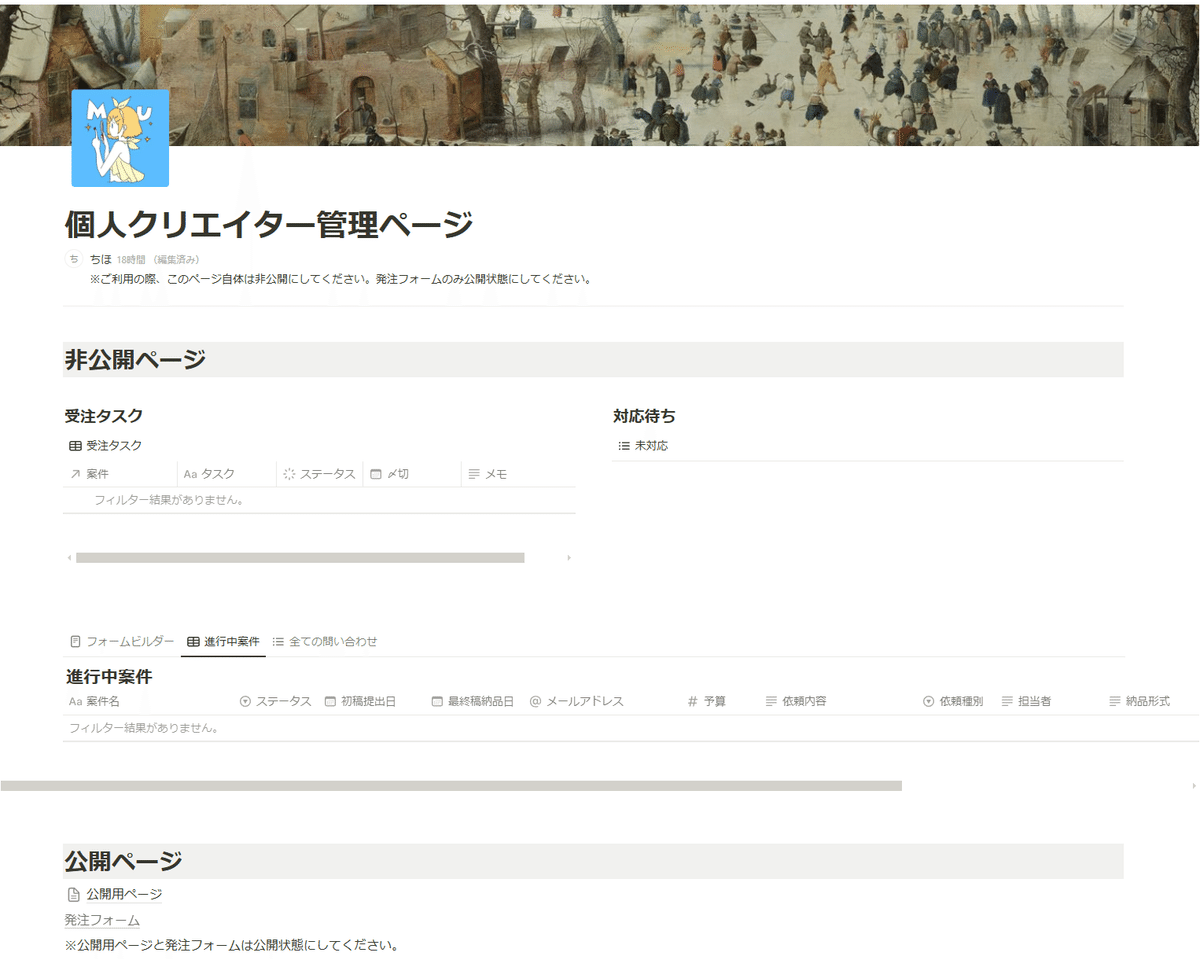Click the text icon of 納品形式 column
Viewport: 1200px width, 959px height.
[1115, 701]
